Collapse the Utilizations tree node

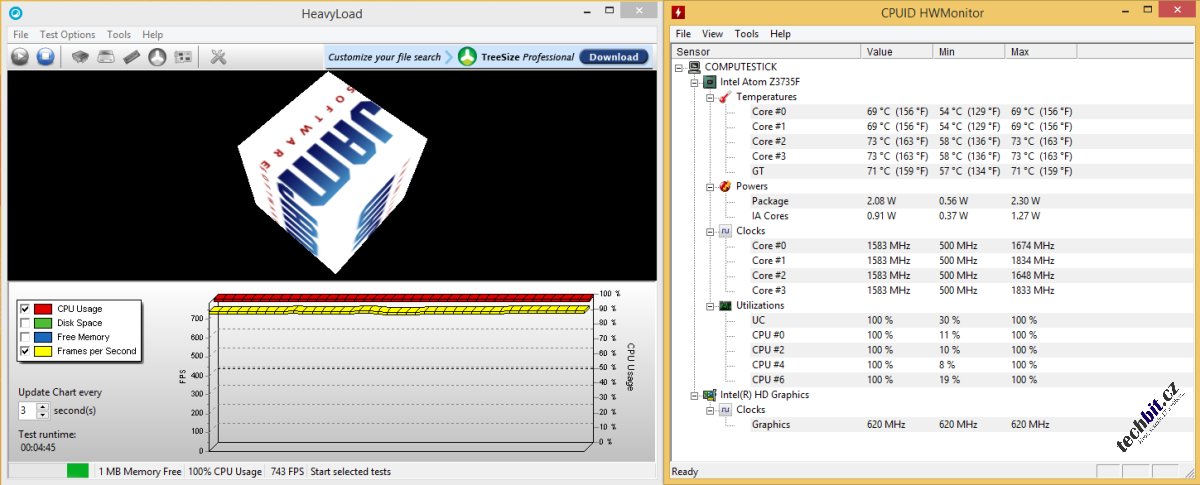tap(710, 306)
